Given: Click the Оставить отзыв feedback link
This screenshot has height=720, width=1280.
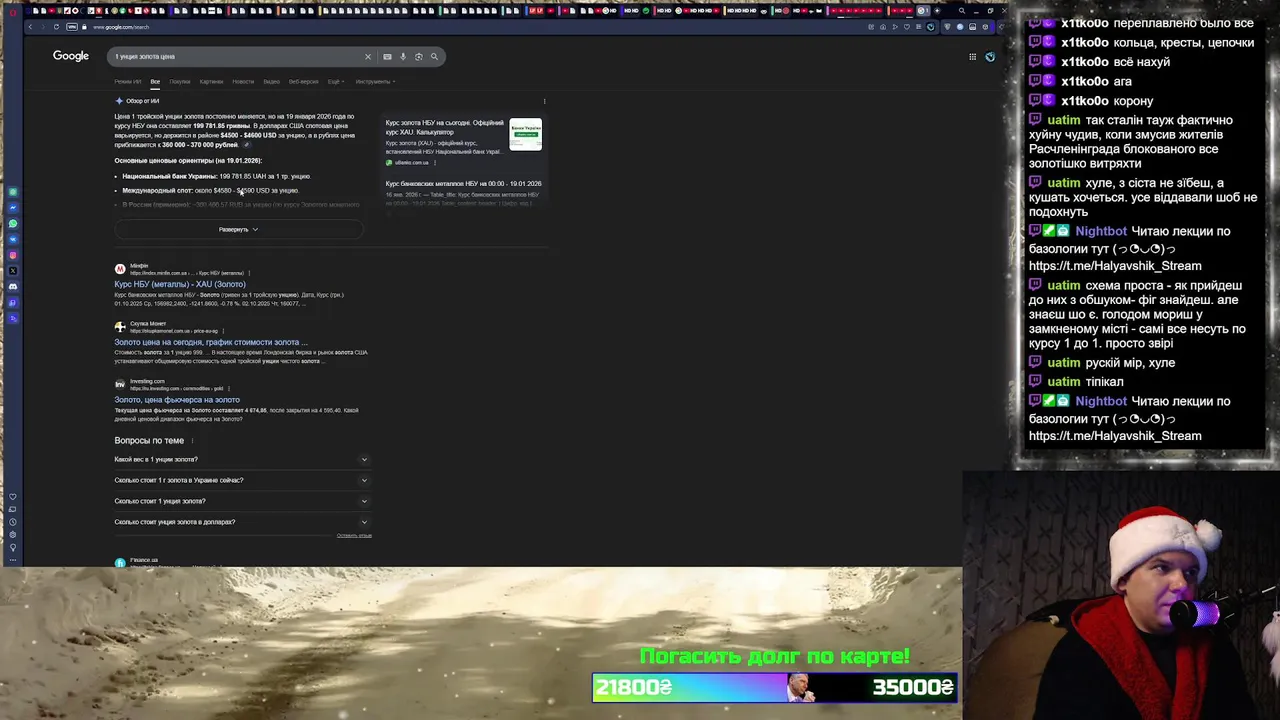Looking at the screenshot, I should [354, 536].
